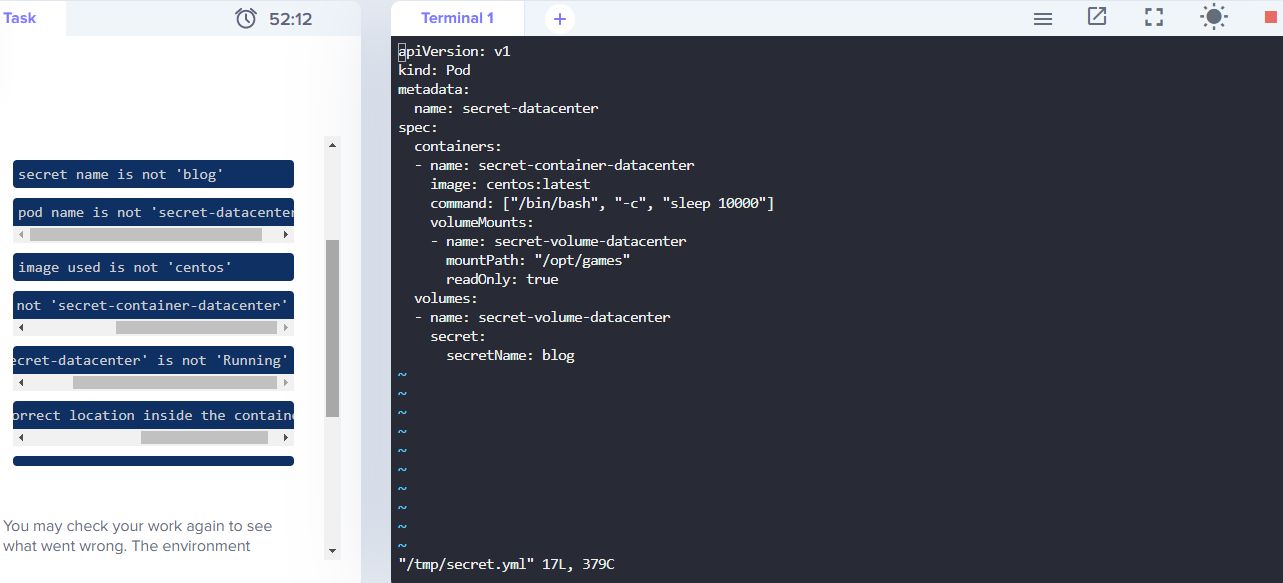
Task: Click horizontal scrollbar thumb under container name message
Action: click(196, 328)
